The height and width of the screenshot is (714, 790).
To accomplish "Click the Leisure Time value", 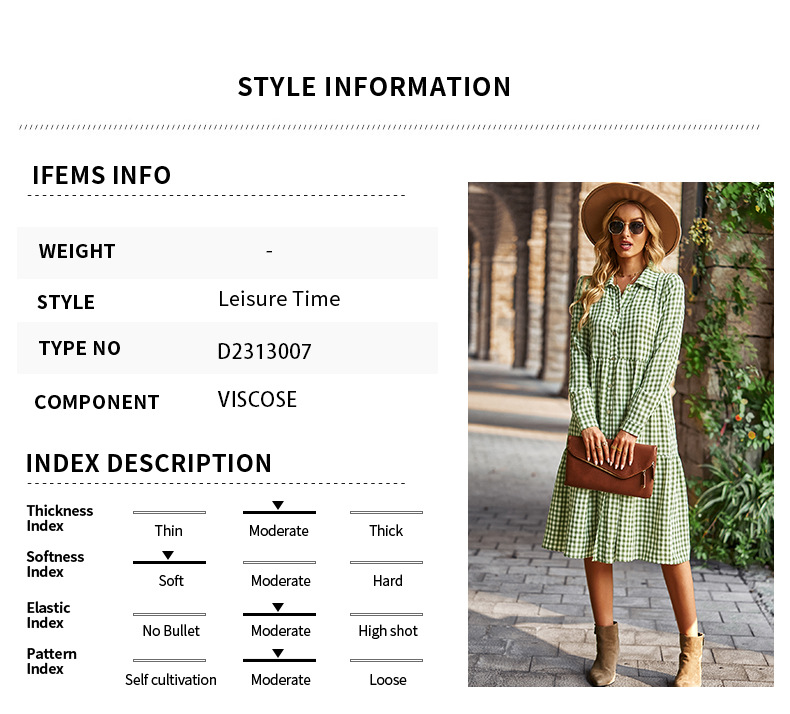I will [x=280, y=299].
